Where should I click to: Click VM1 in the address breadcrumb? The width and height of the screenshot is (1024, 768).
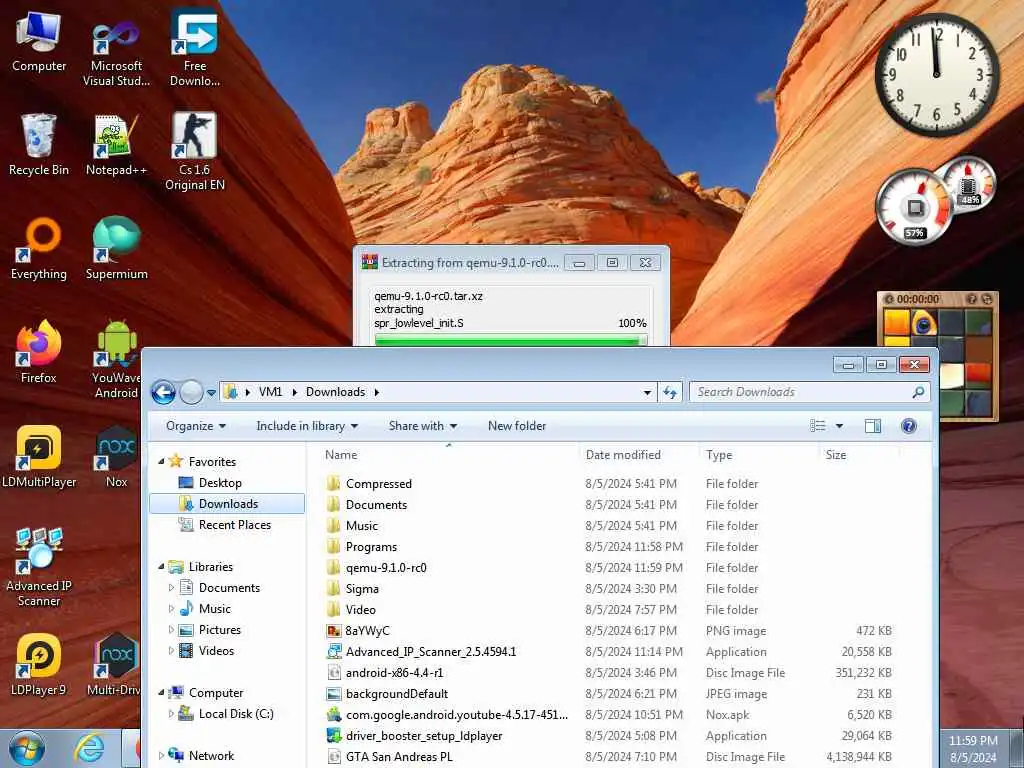tap(270, 392)
